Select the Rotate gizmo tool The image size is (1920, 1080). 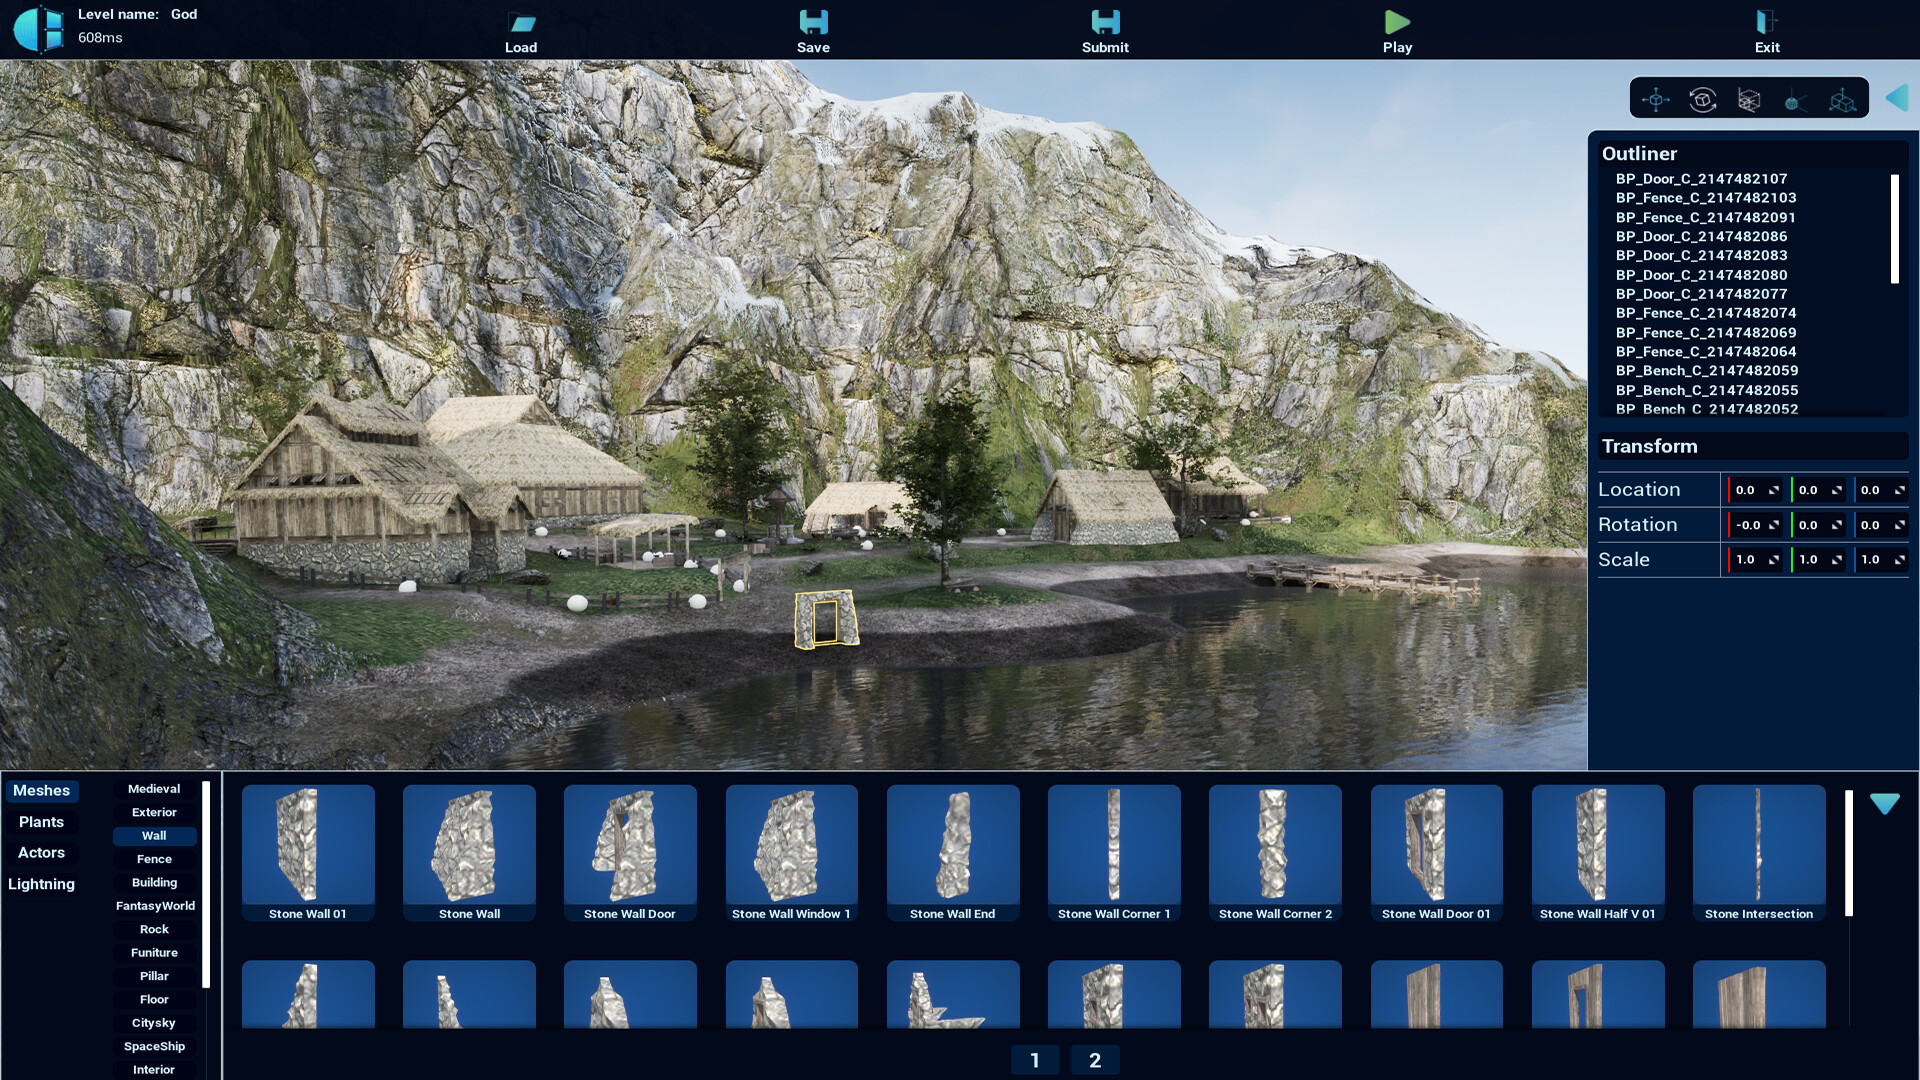tap(1702, 99)
